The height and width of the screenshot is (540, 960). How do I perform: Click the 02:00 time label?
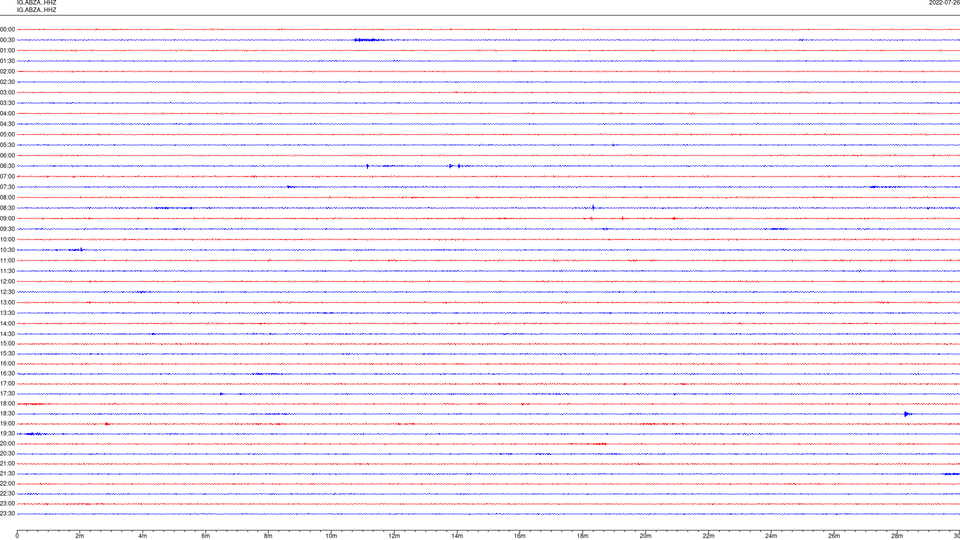pyautogui.click(x=7, y=72)
